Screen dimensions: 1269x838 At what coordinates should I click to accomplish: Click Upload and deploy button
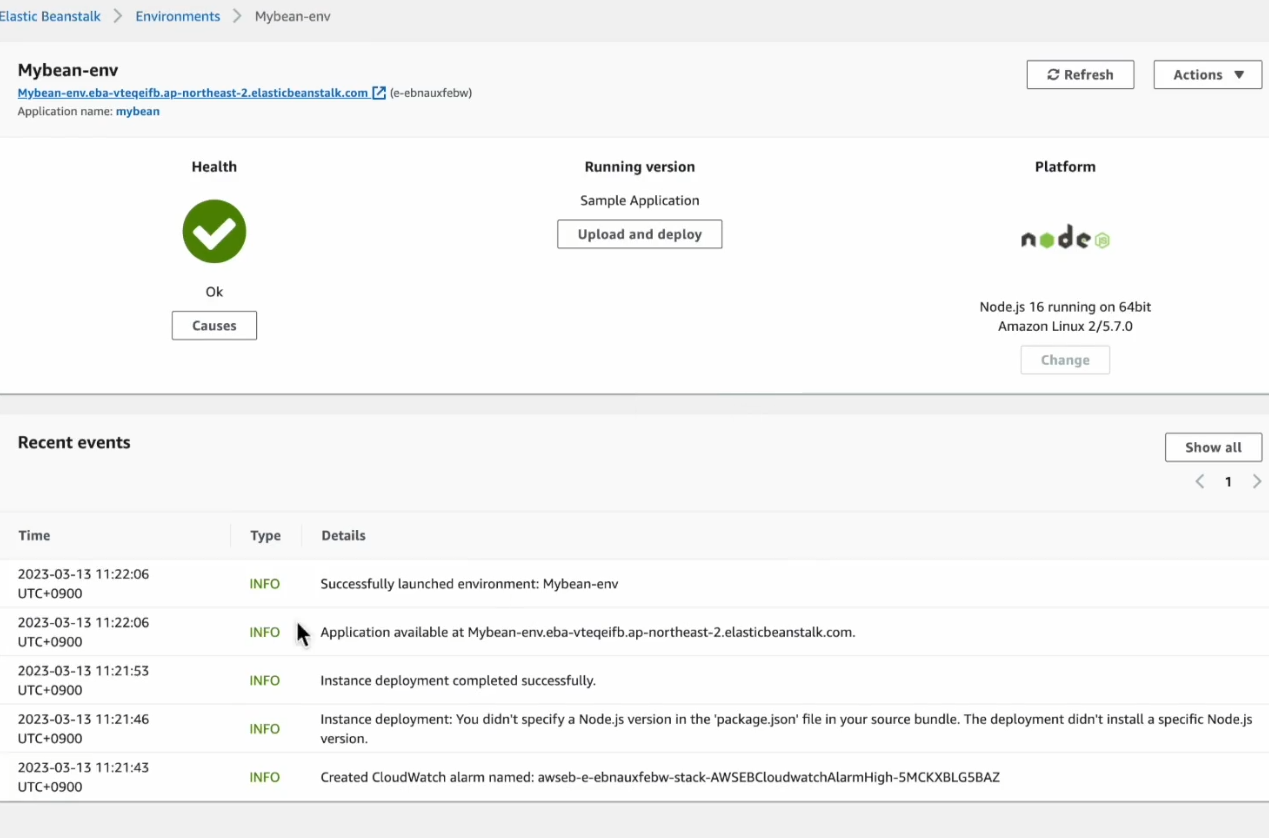(x=640, y=234)
